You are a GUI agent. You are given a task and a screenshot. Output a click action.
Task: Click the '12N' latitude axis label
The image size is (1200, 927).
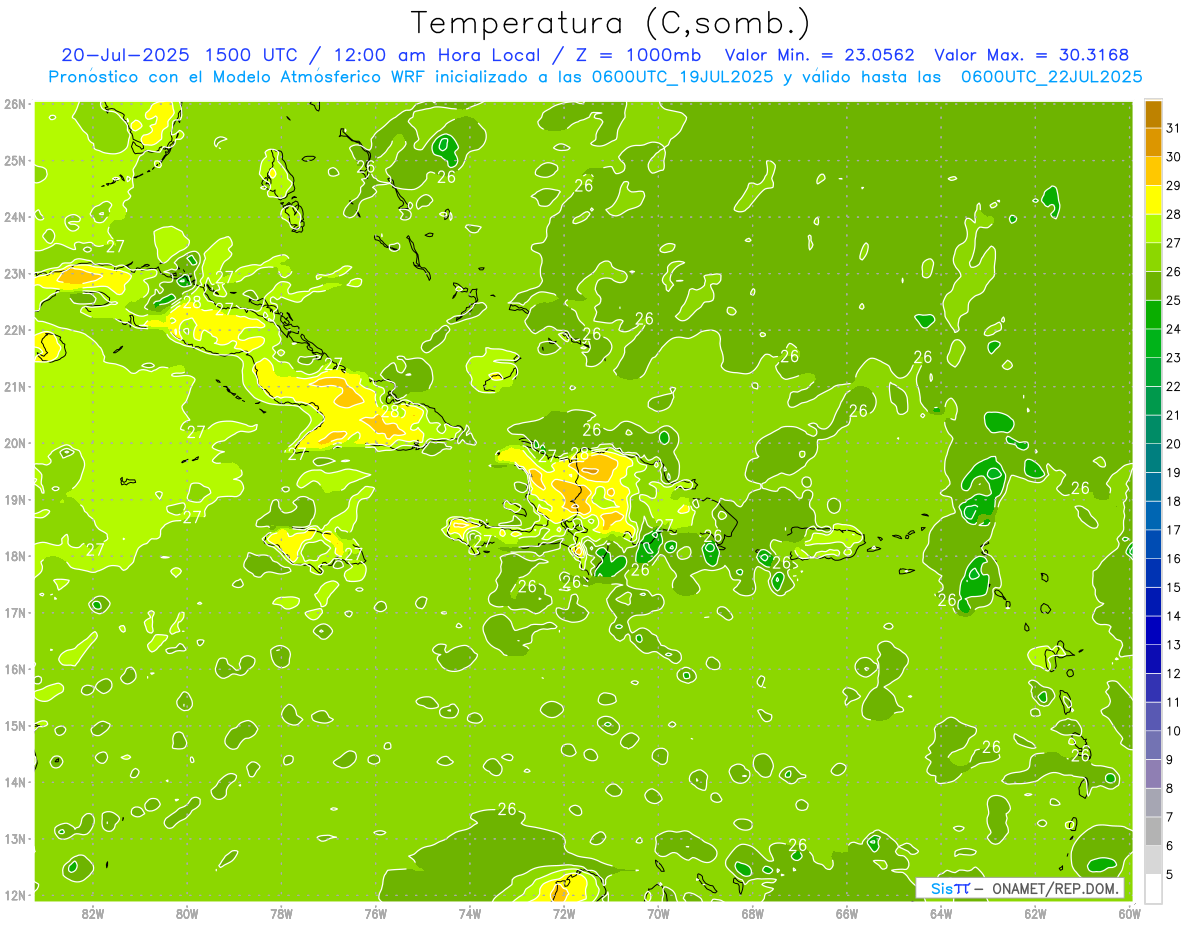point(14,895)
